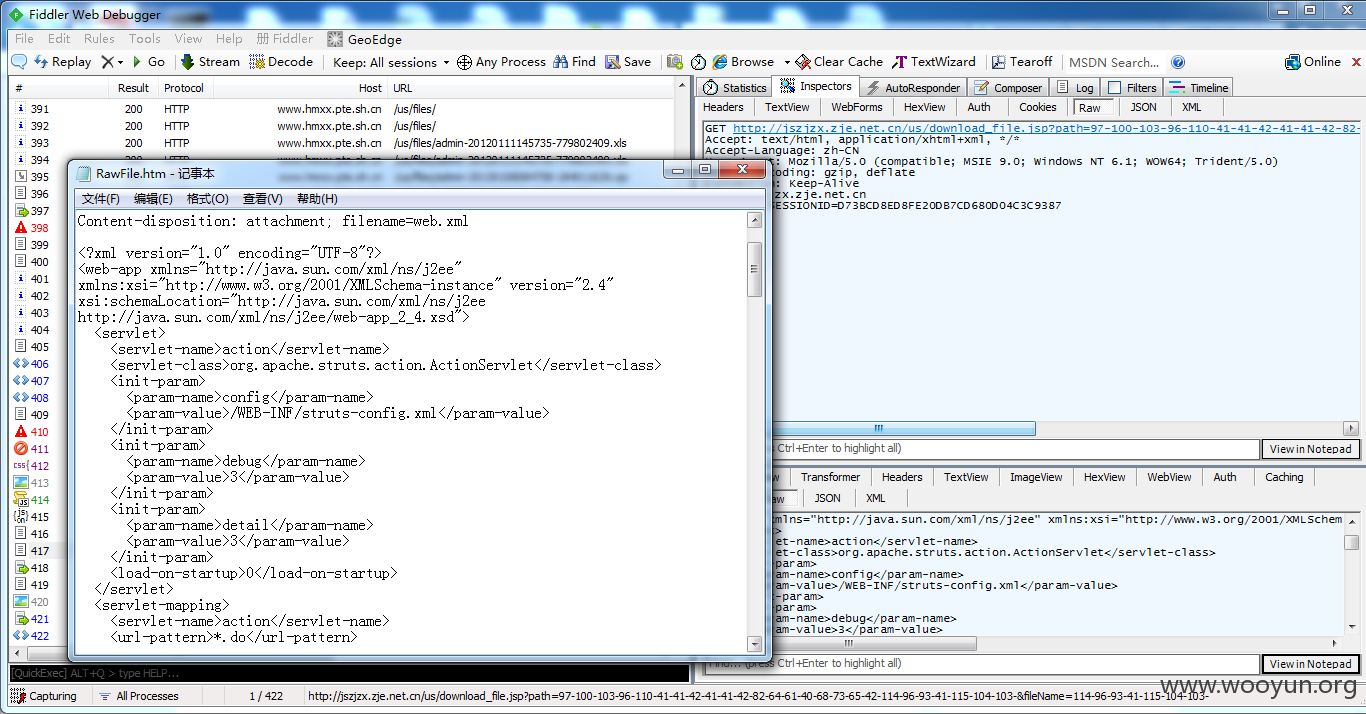Click the css icon on session 412
The height and width of the screenshot is (714, 1366).
[20, 466]
